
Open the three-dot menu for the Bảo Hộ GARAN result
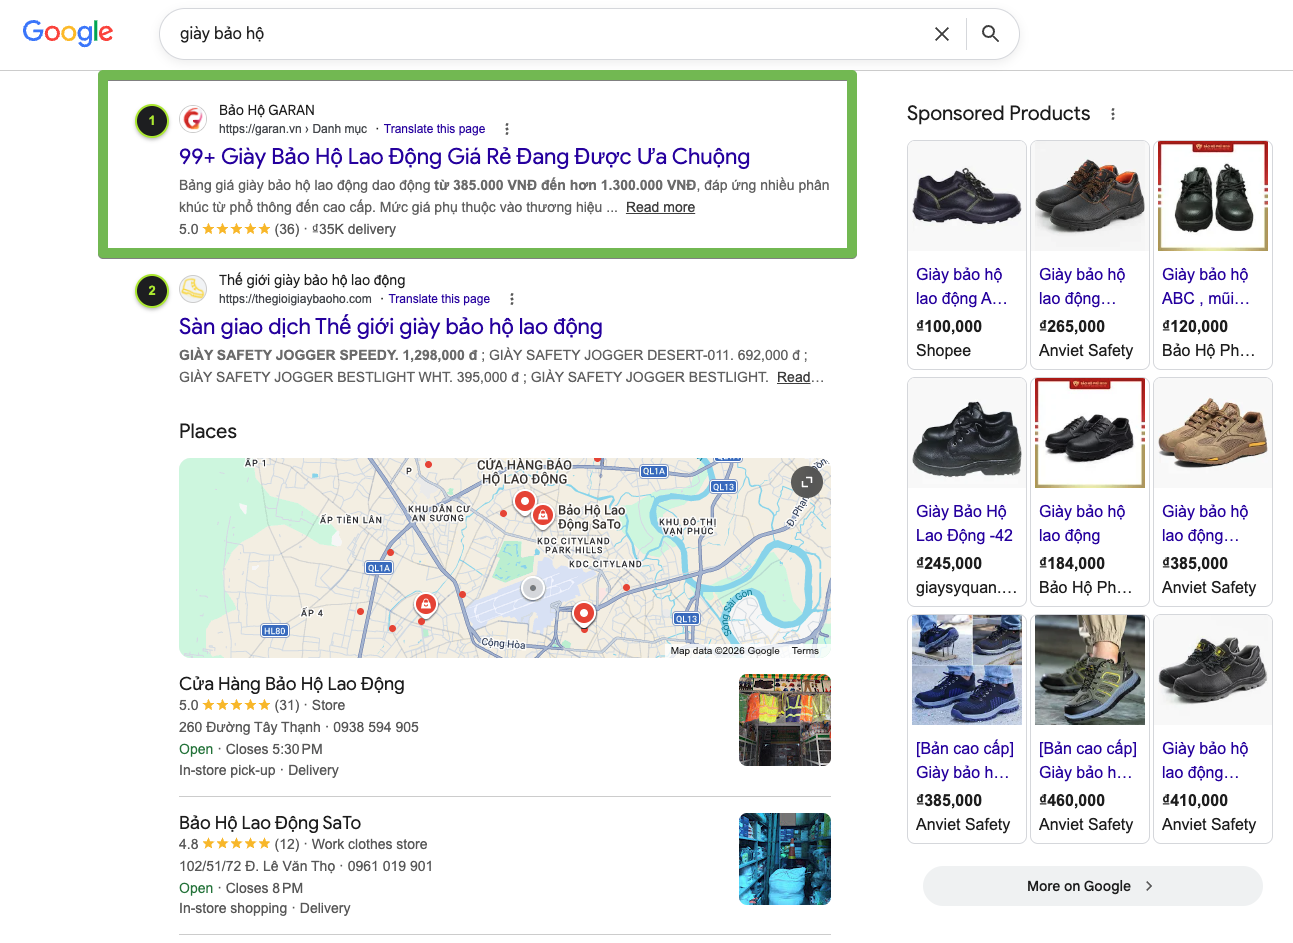[507, 129]
